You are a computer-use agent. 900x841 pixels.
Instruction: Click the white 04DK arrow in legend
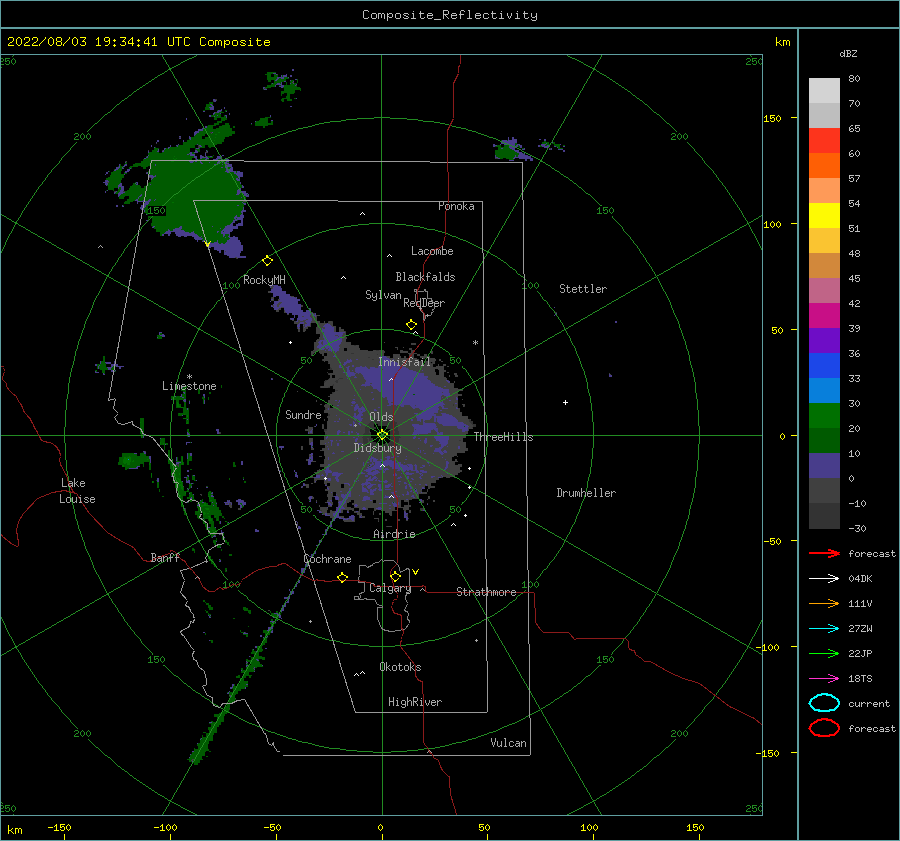(x=824, y=579)
